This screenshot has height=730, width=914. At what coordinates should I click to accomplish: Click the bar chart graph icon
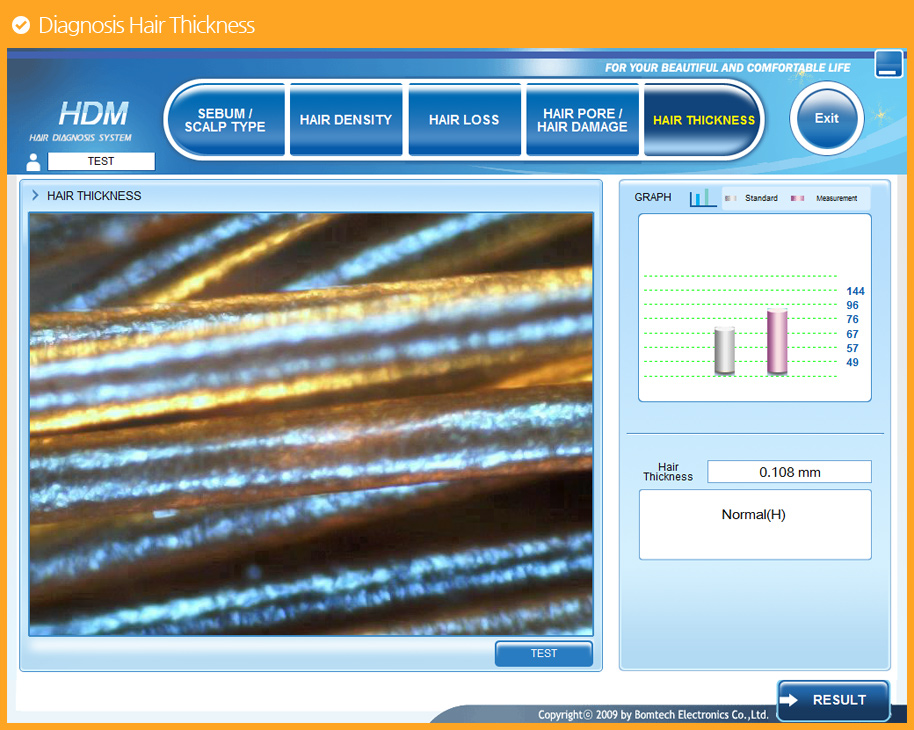(x=702, y=198)
